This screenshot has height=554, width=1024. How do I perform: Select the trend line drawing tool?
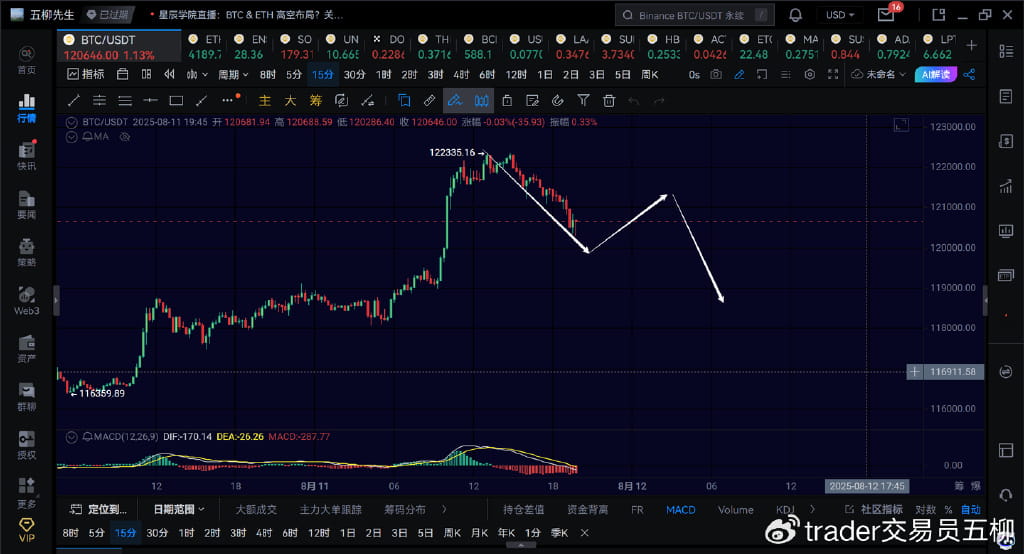74,101
